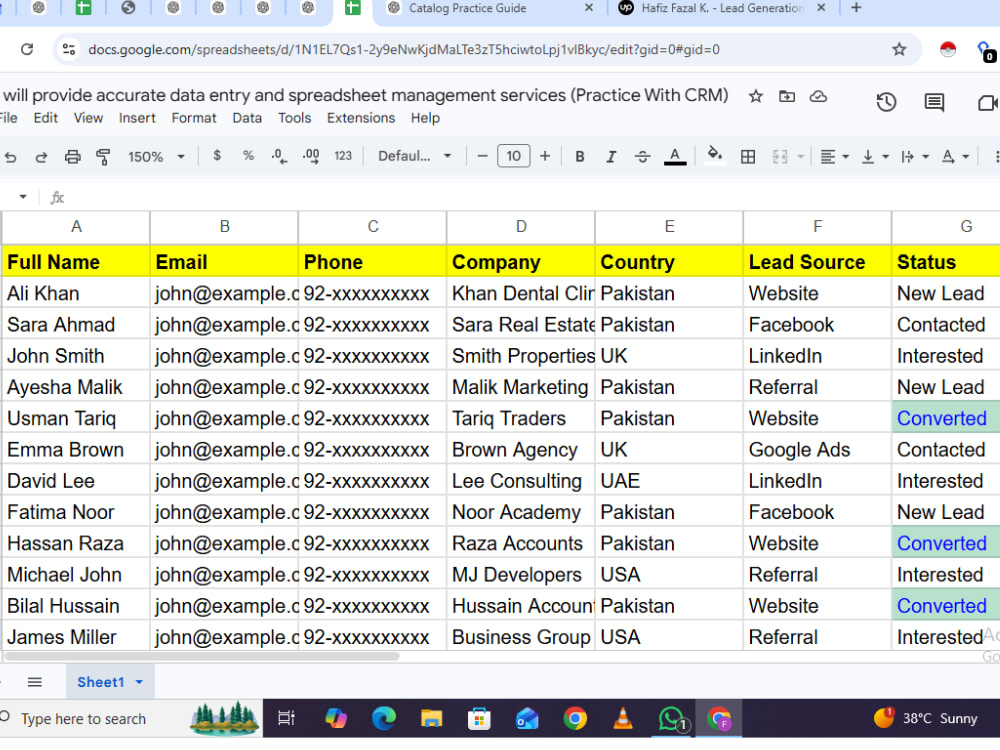Open WhatsApp from taskbar
1000x750 pixels.
tap(672, 719)
